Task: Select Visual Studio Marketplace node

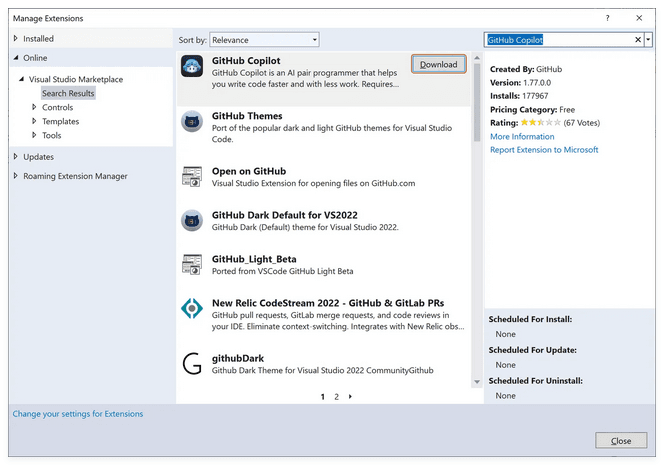Action: pyautogui.click(x=76, y=79)
